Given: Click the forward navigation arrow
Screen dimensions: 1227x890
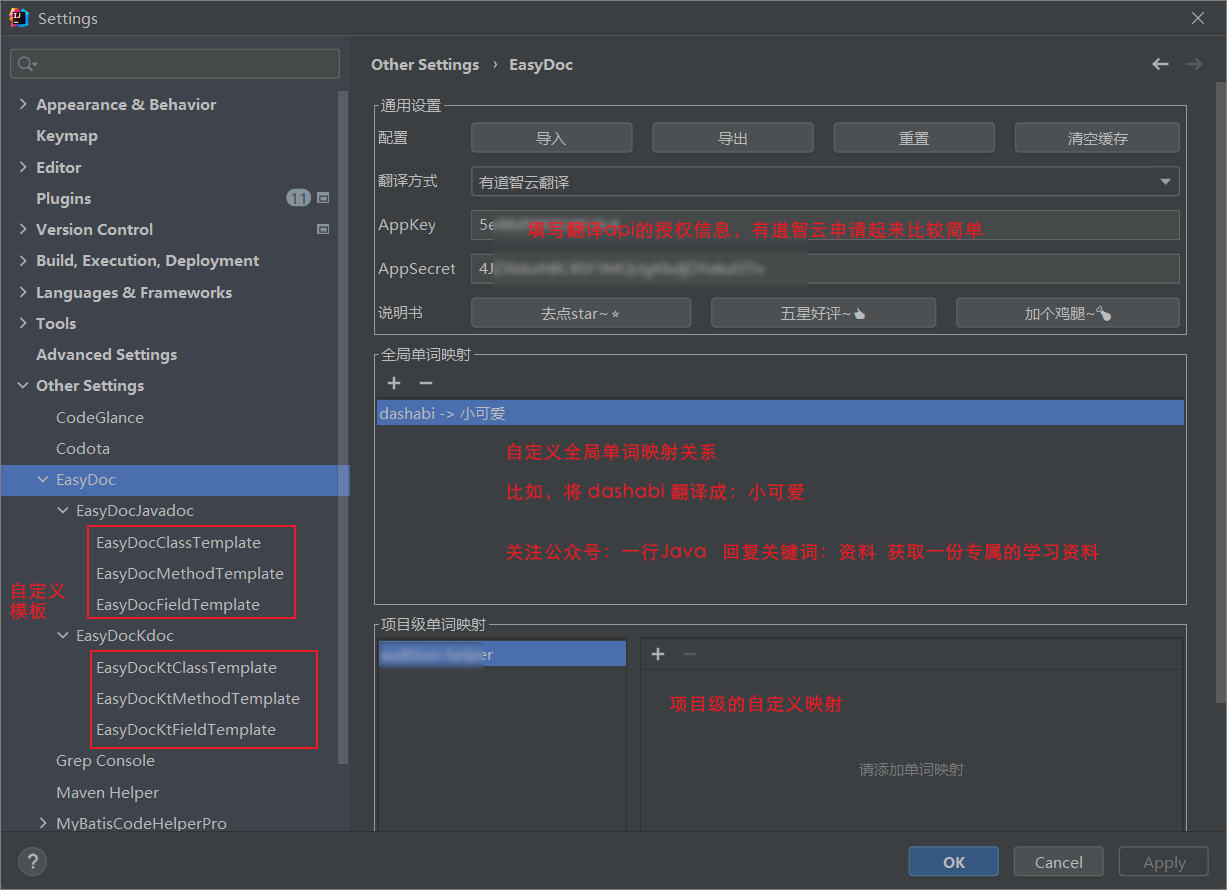Looking at the screenshot, I should pyautogui.click(x=1194, y=64).
